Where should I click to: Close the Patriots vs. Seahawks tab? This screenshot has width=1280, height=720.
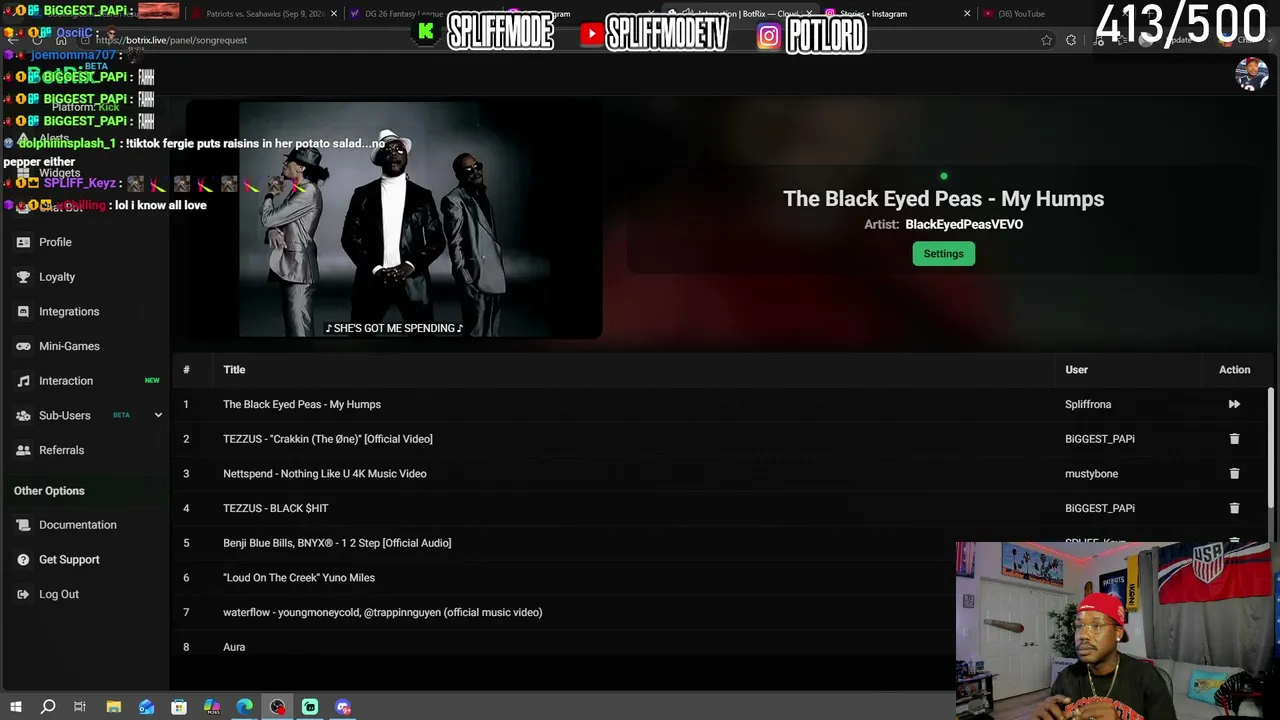[333, 14]
